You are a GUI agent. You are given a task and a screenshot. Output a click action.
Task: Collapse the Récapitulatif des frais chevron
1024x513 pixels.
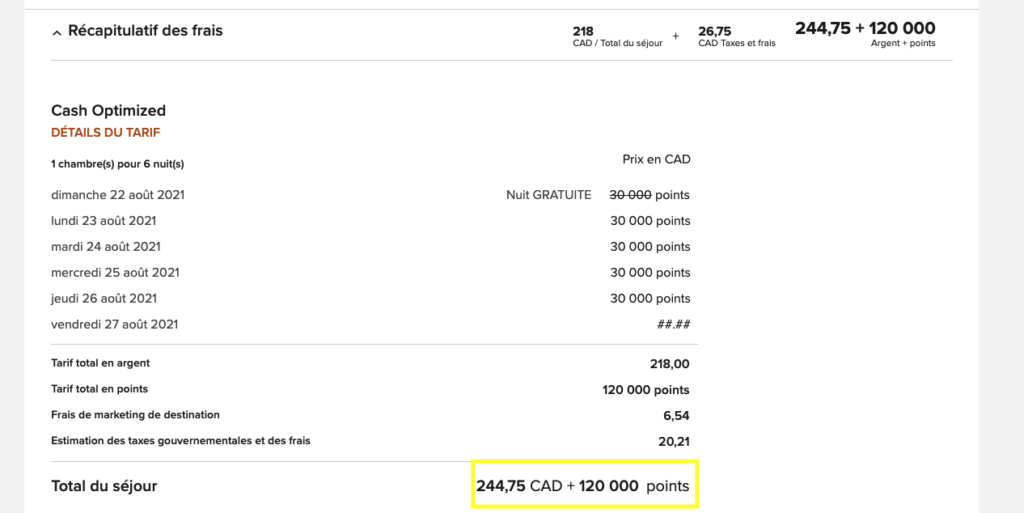(57, 32)
